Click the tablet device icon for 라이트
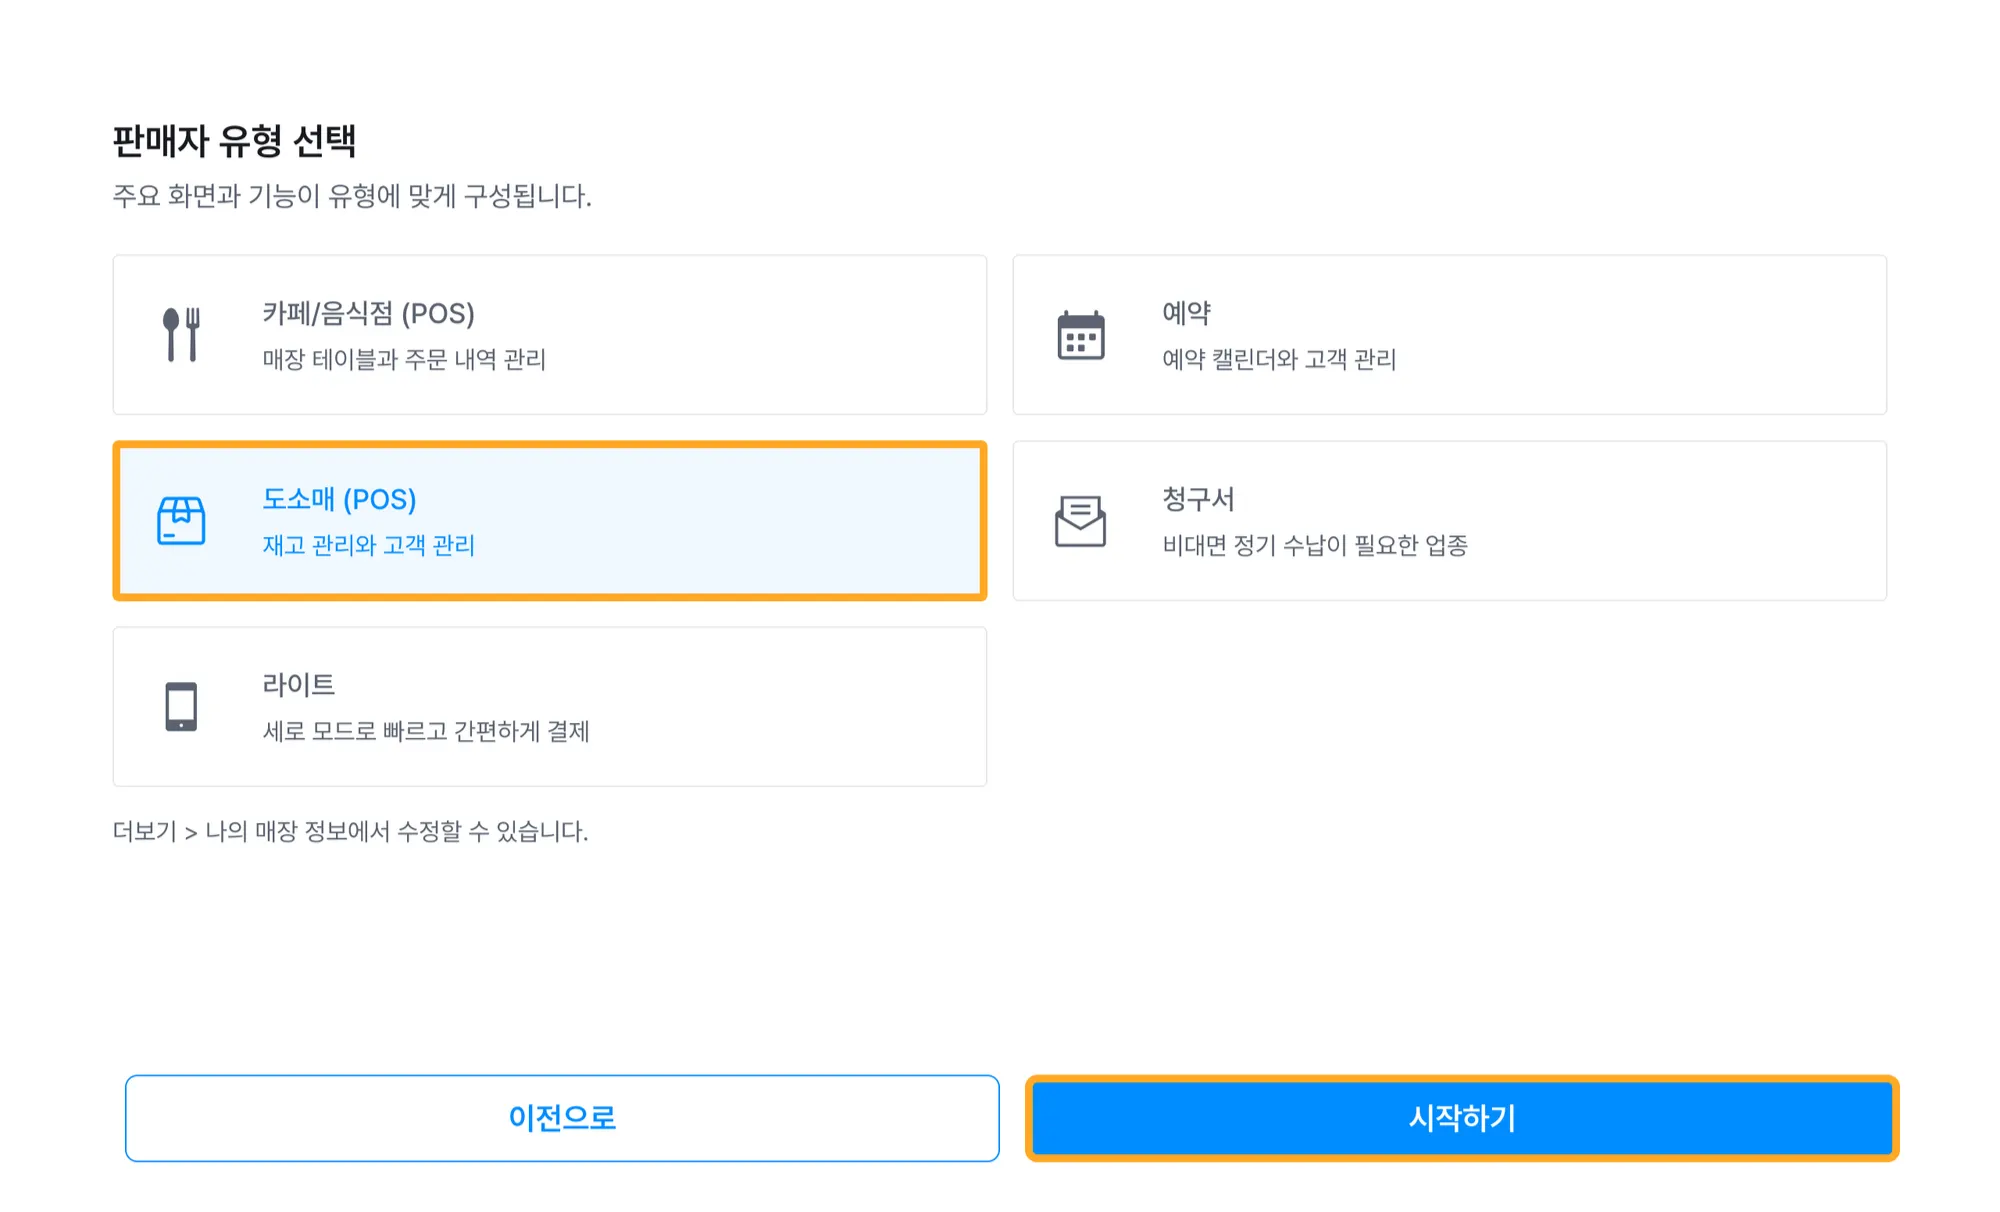The width and height of the screenshot is (2000, 1212). point(181,707)
